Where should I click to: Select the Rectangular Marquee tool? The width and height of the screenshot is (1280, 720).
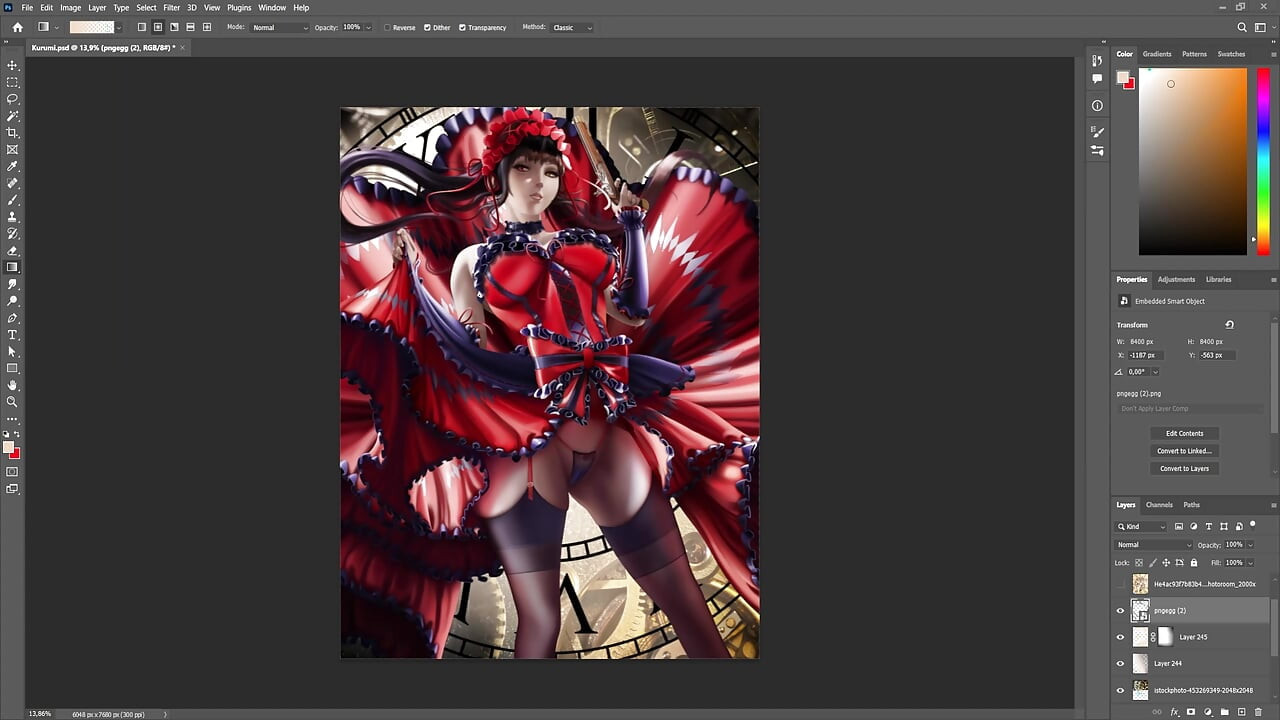pyautogui.click(x=12, y=82)
